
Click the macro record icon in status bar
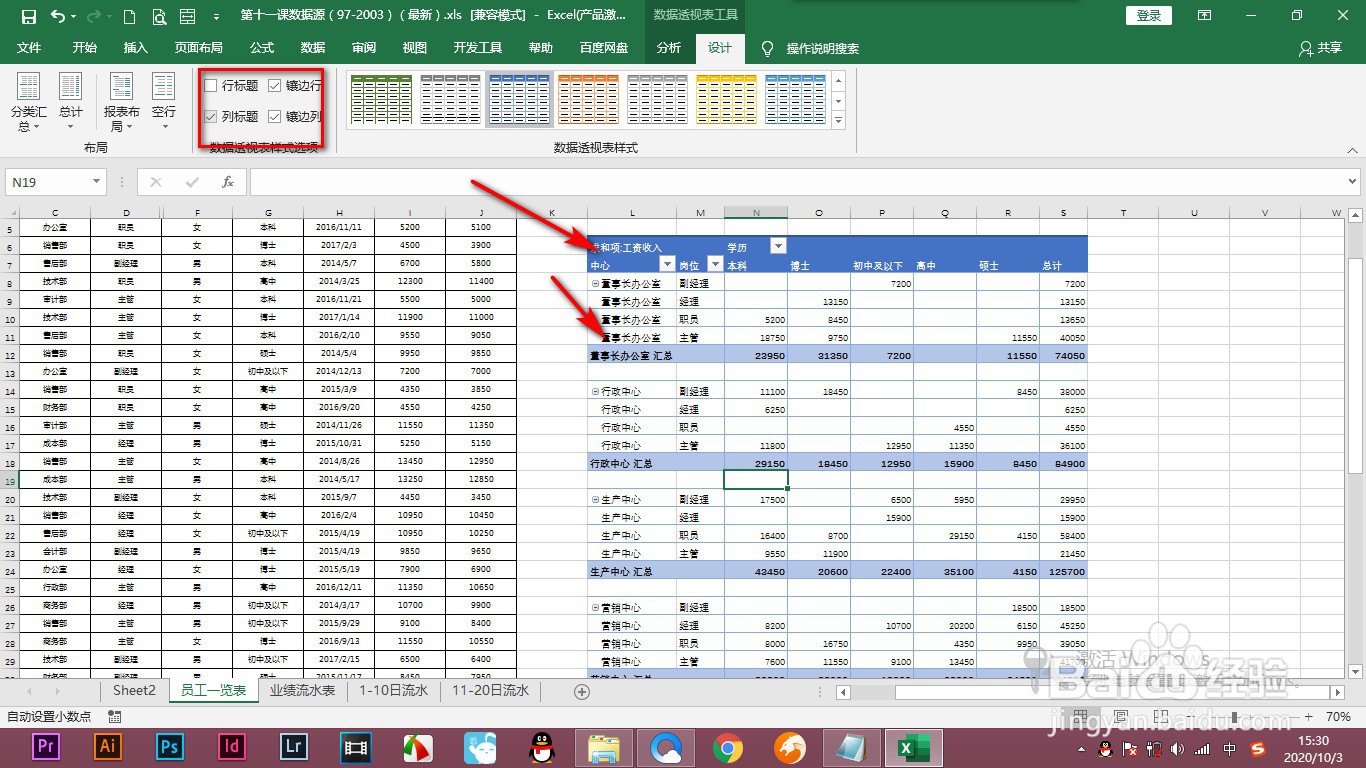coord(114,716)
